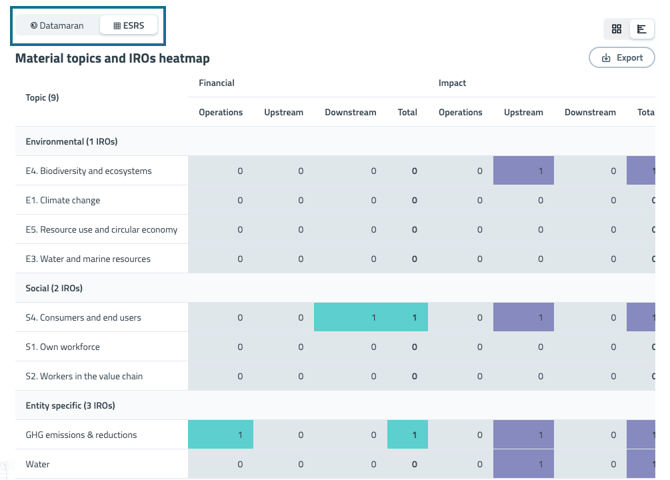Open S4. Consumers and end users topic
The width and height of the screenshot is (670, 480).
[x=84, y=318]
